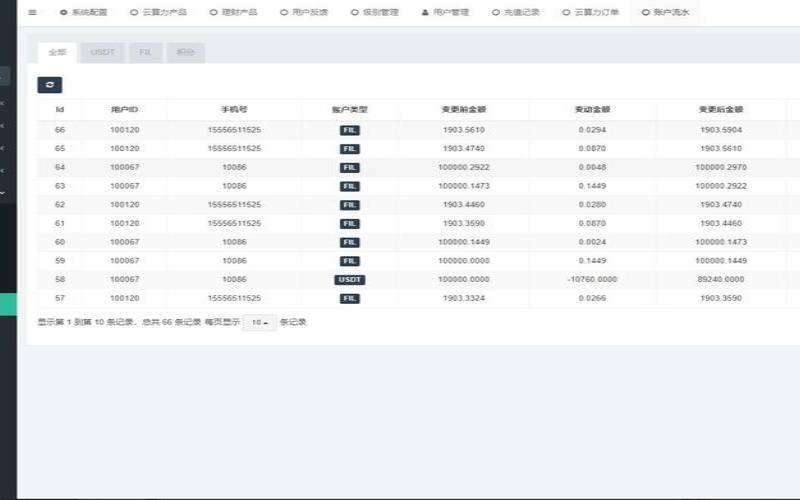The height and width of the screenshot is (500, 800).
Task: Click the value 0.0024 in row 60
Action: 592,242
